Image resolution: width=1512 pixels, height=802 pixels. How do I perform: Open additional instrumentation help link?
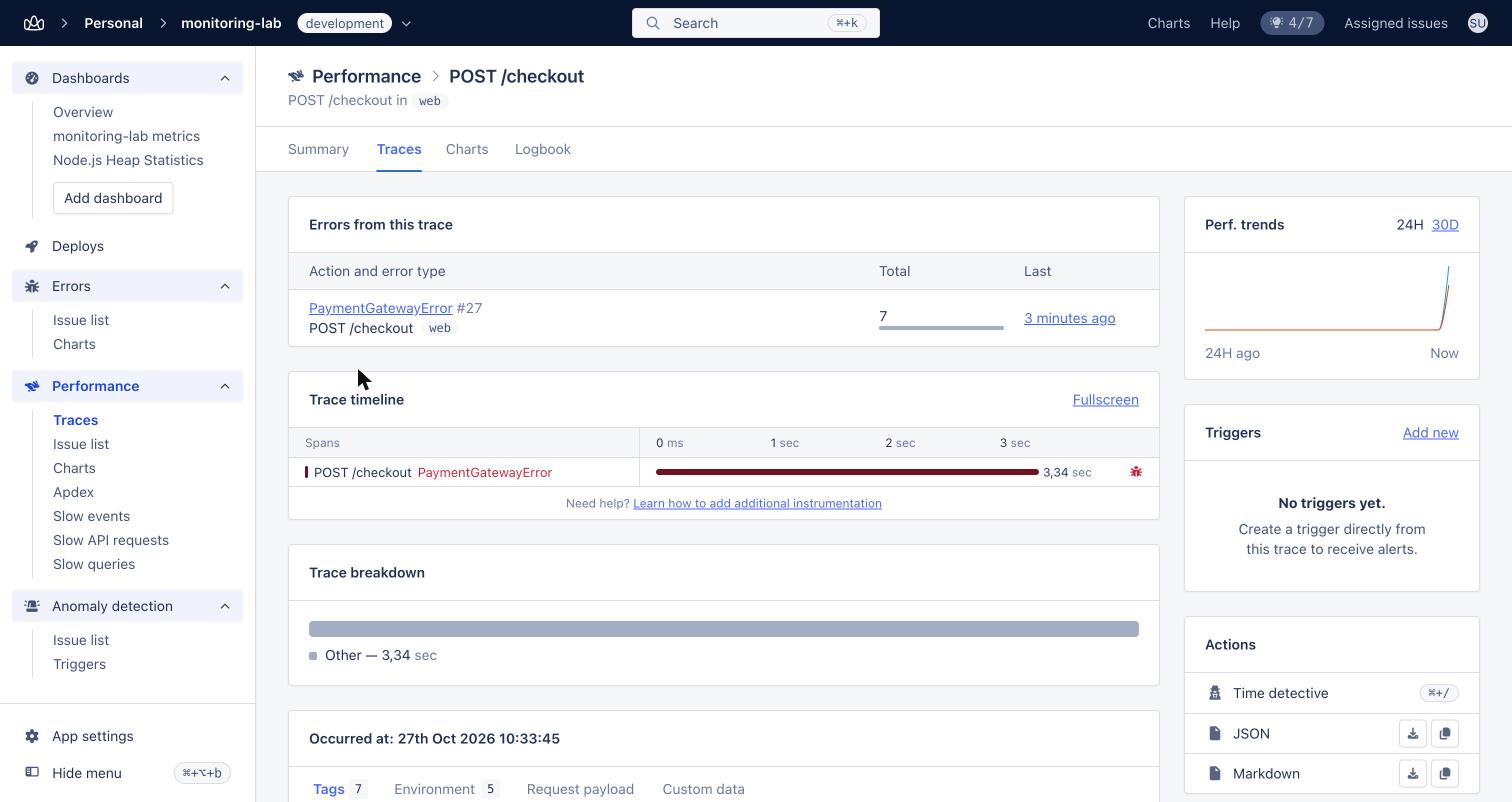(757, 503)
